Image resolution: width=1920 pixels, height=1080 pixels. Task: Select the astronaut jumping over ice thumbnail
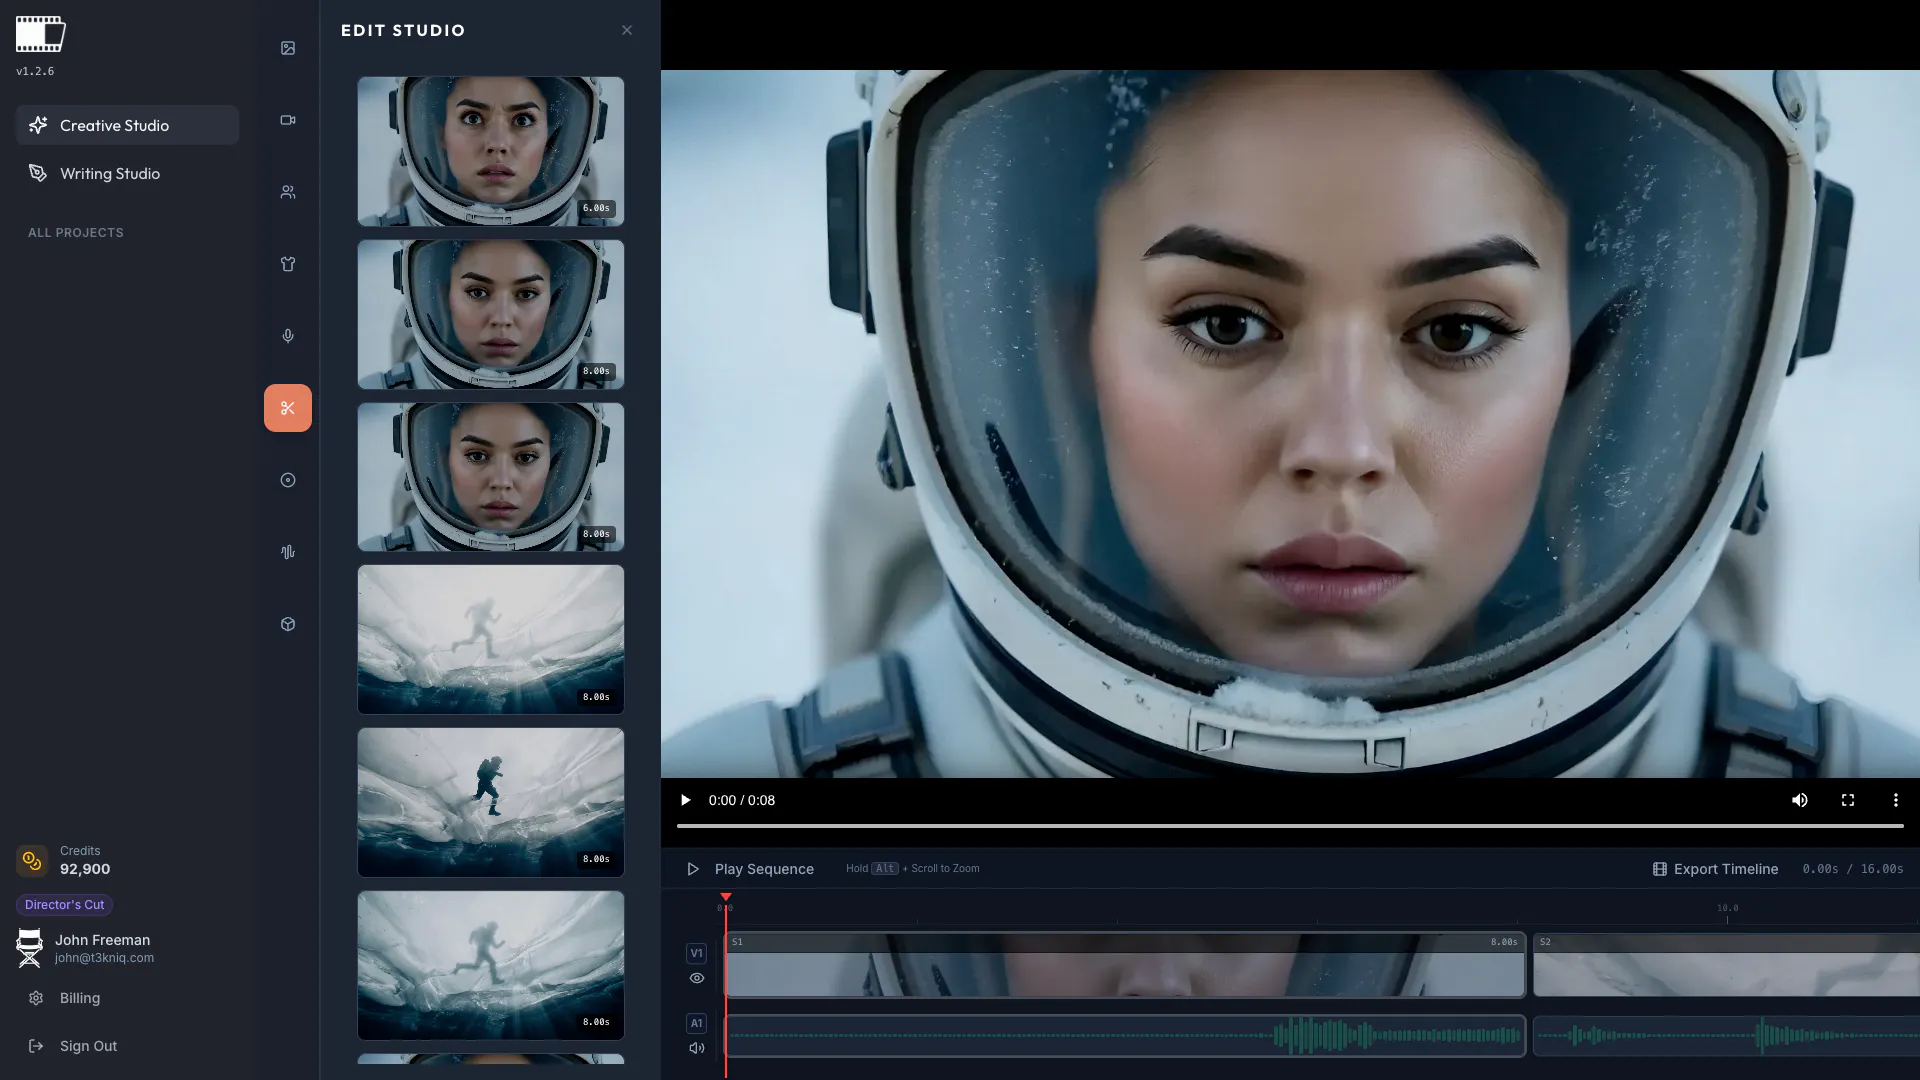[x=491, y=803]
